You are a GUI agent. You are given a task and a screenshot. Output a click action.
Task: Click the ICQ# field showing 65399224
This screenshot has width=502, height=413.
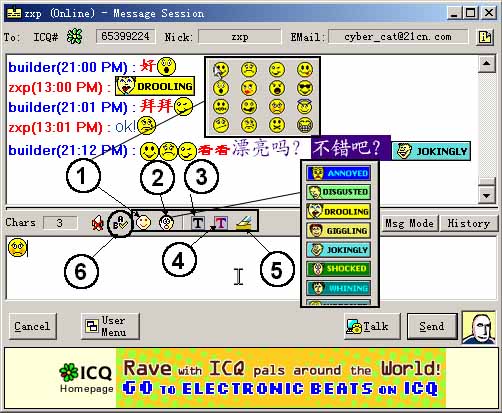tap(125, 36)
